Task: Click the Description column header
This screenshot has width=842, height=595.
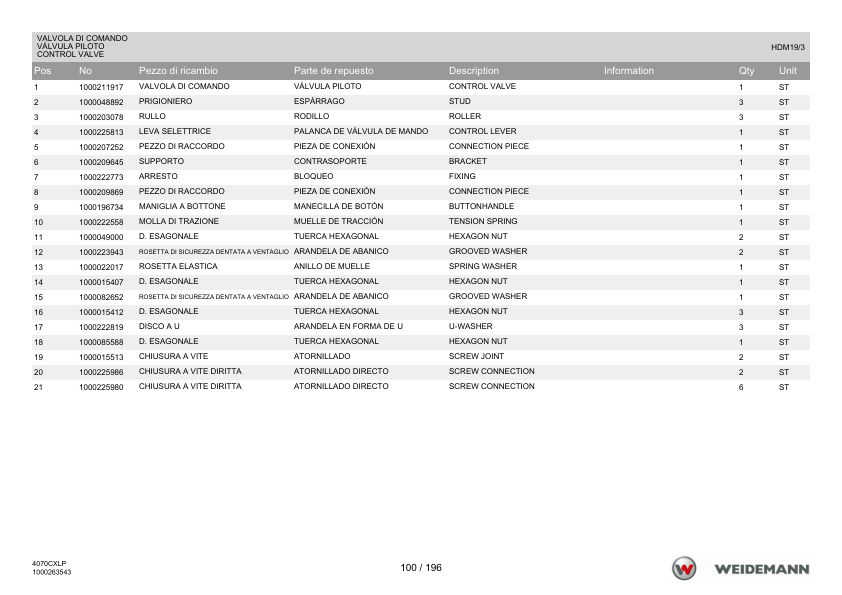Action: pos(474,71)
